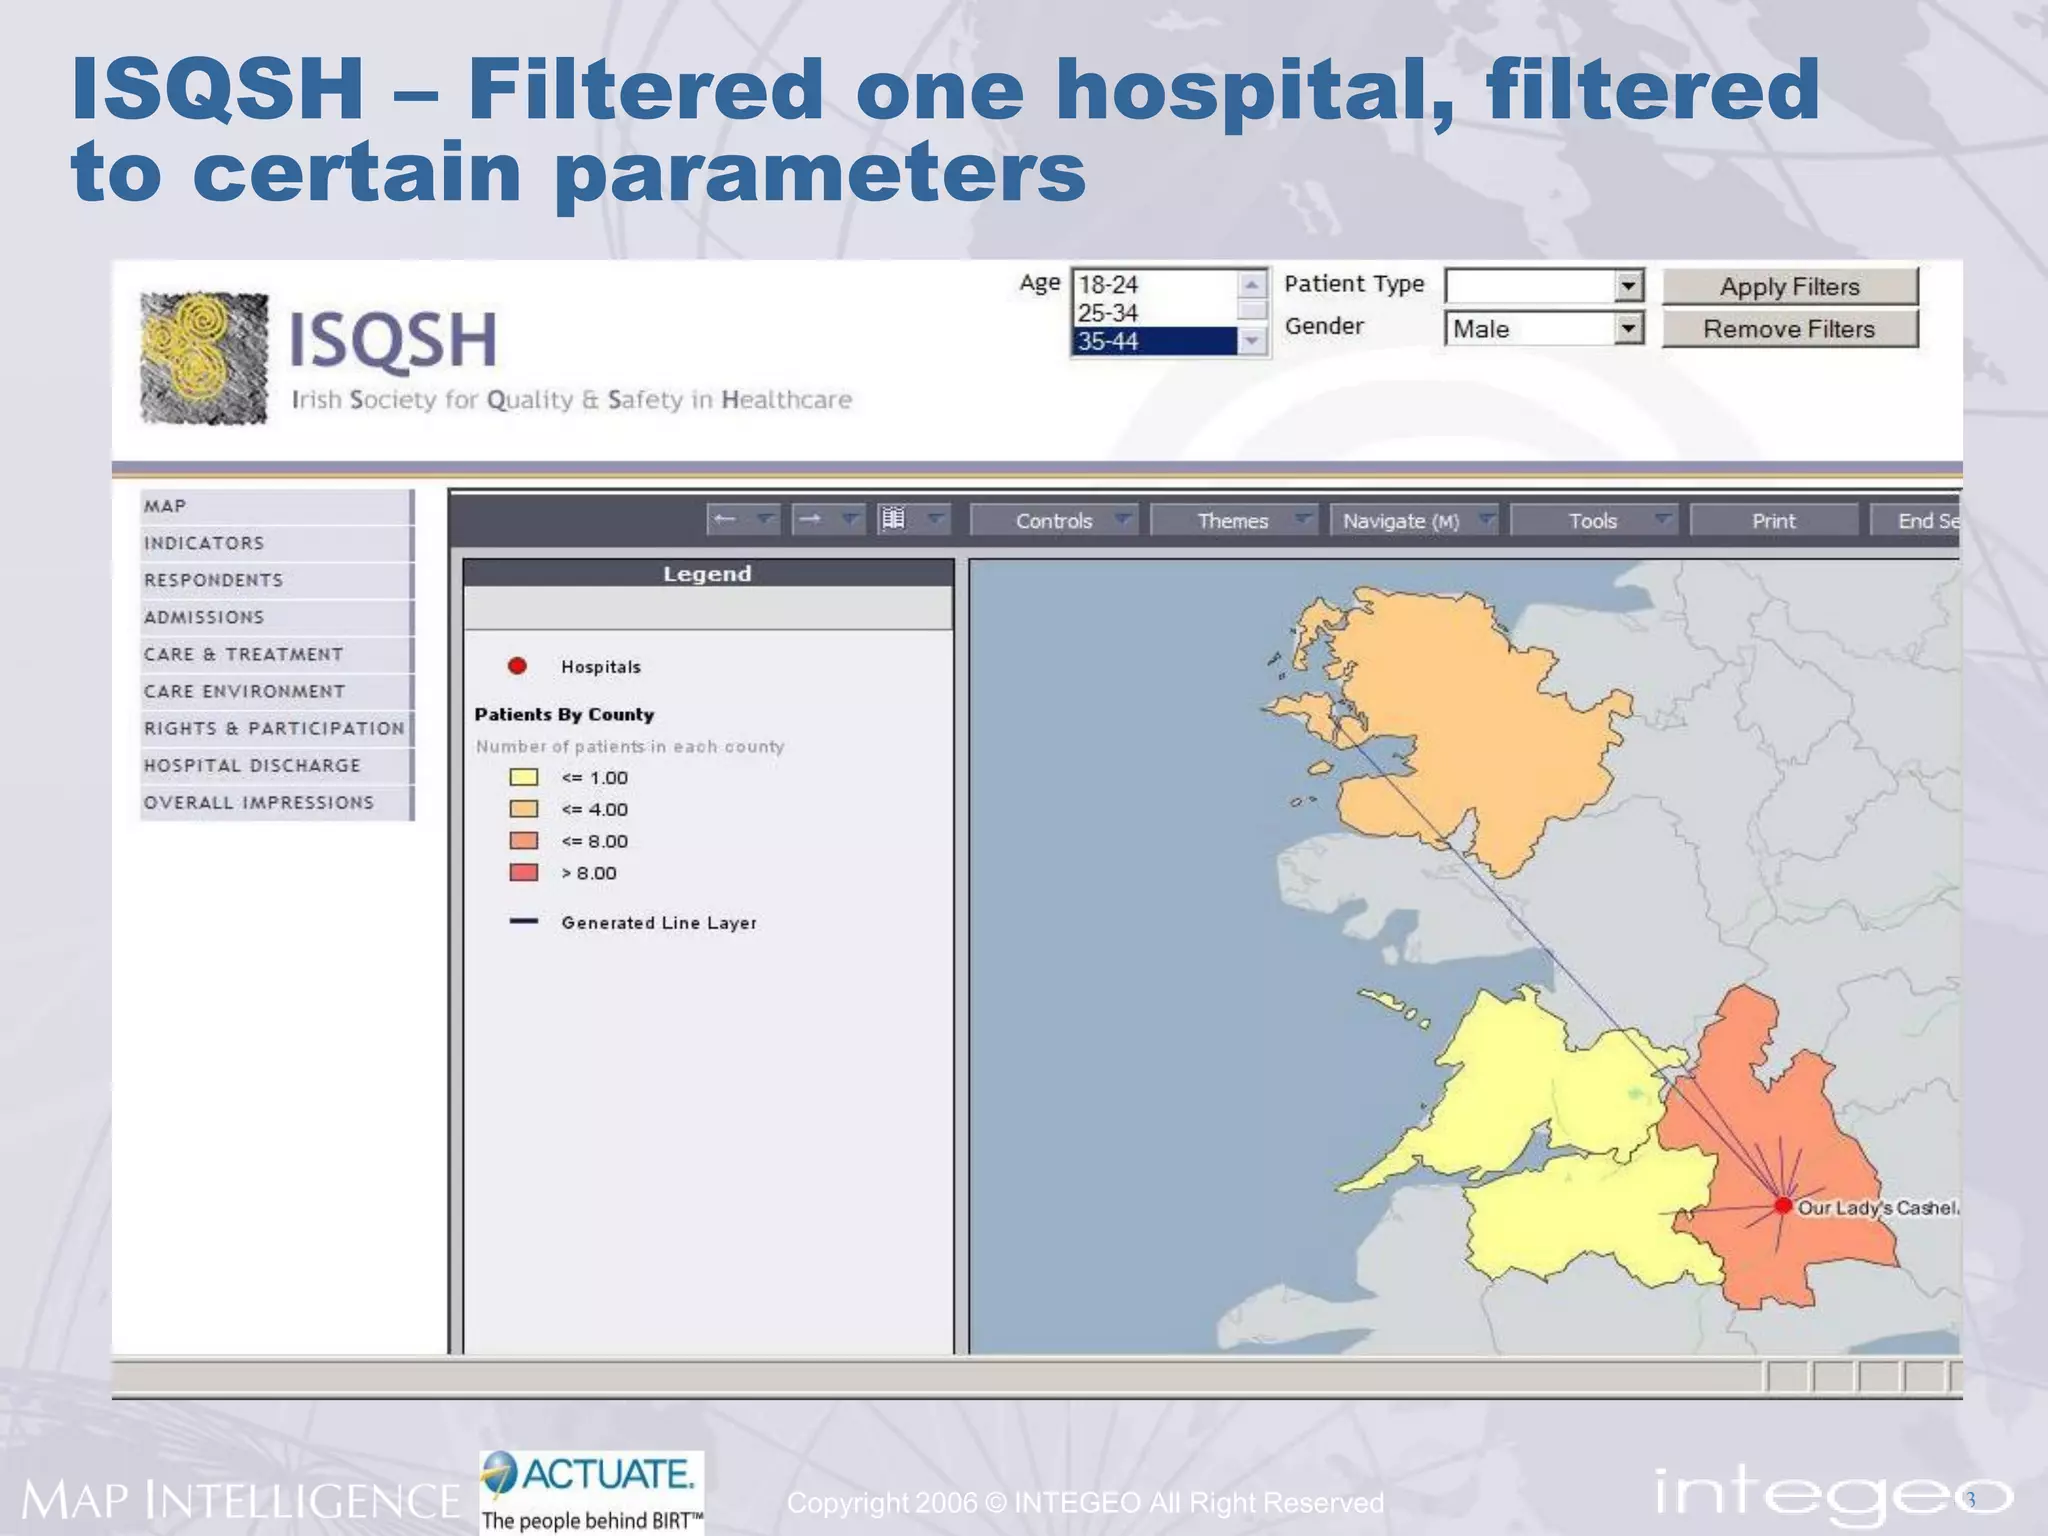
Task: Click Our Lady's Cashel hospital marker
Action: 1783,1206
